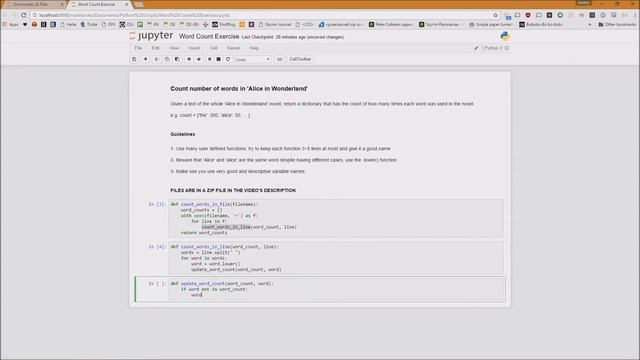Click into the count_words_in_line code cell
The height and width of the screenshot is (360, 640).
pyautogui.click(x=336, y=258)
